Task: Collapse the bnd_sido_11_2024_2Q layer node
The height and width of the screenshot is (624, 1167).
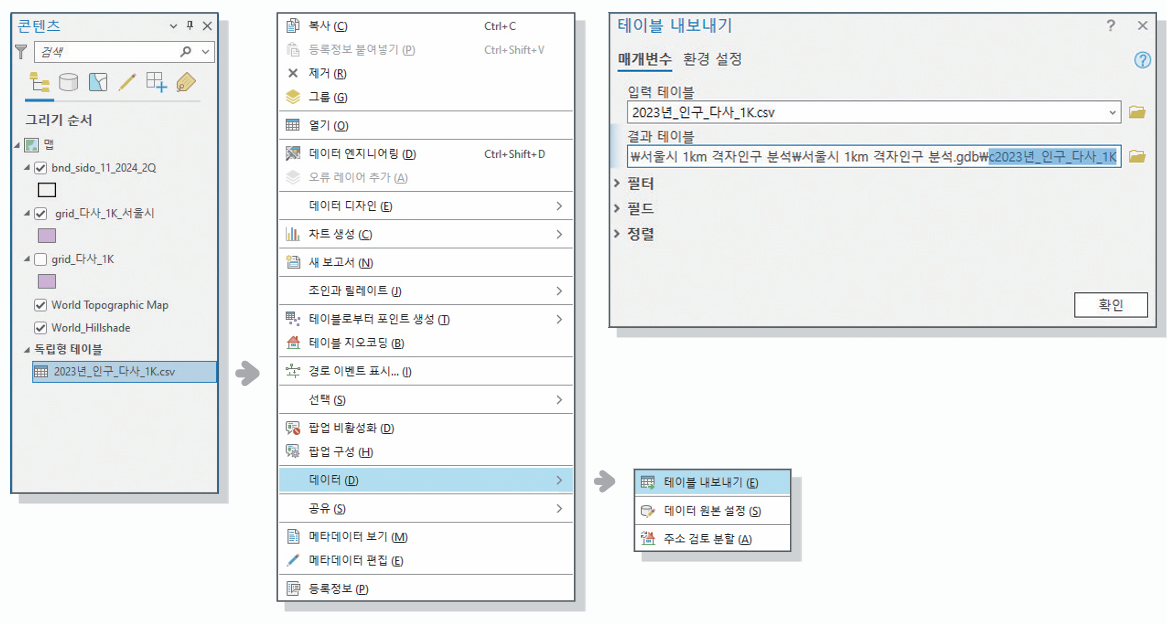Action: [x=27, y=168]
